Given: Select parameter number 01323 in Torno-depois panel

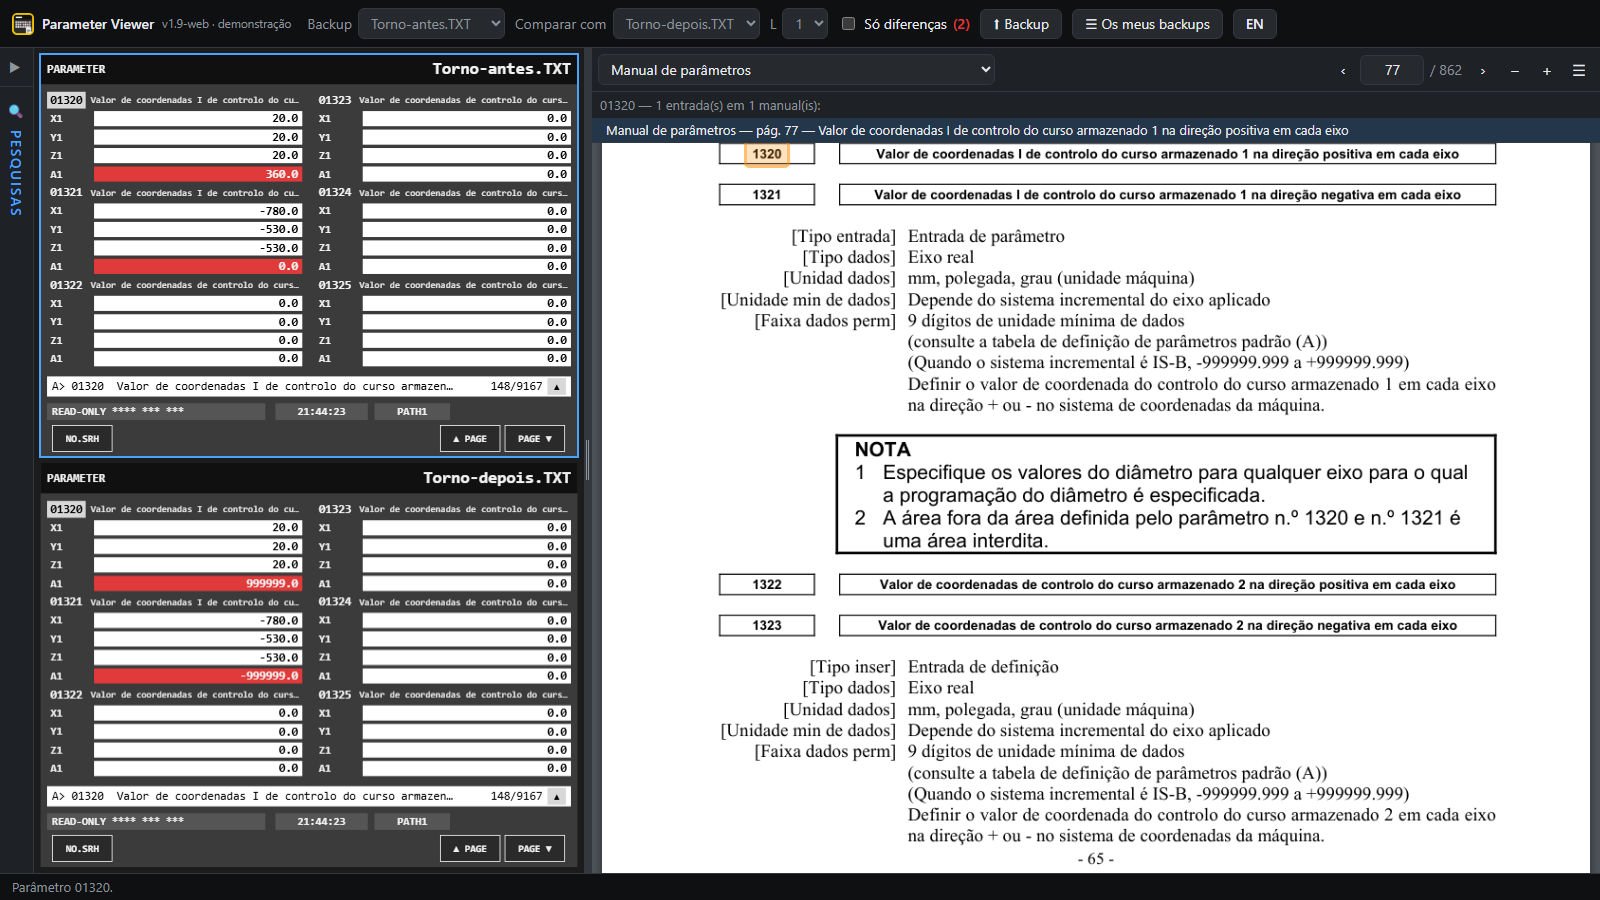Looking at the screenshot, I should coord(335,509).
